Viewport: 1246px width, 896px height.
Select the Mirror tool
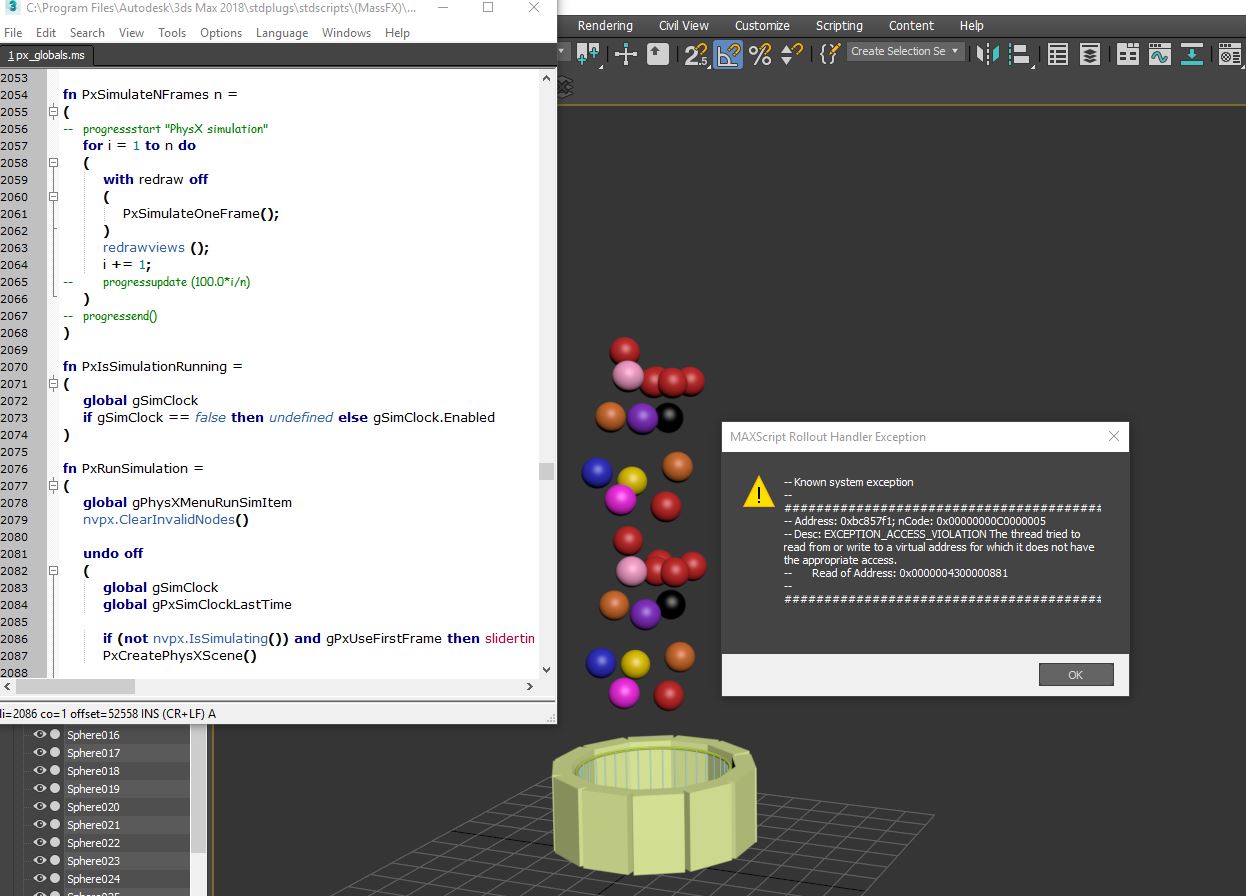tap(986, 53)
